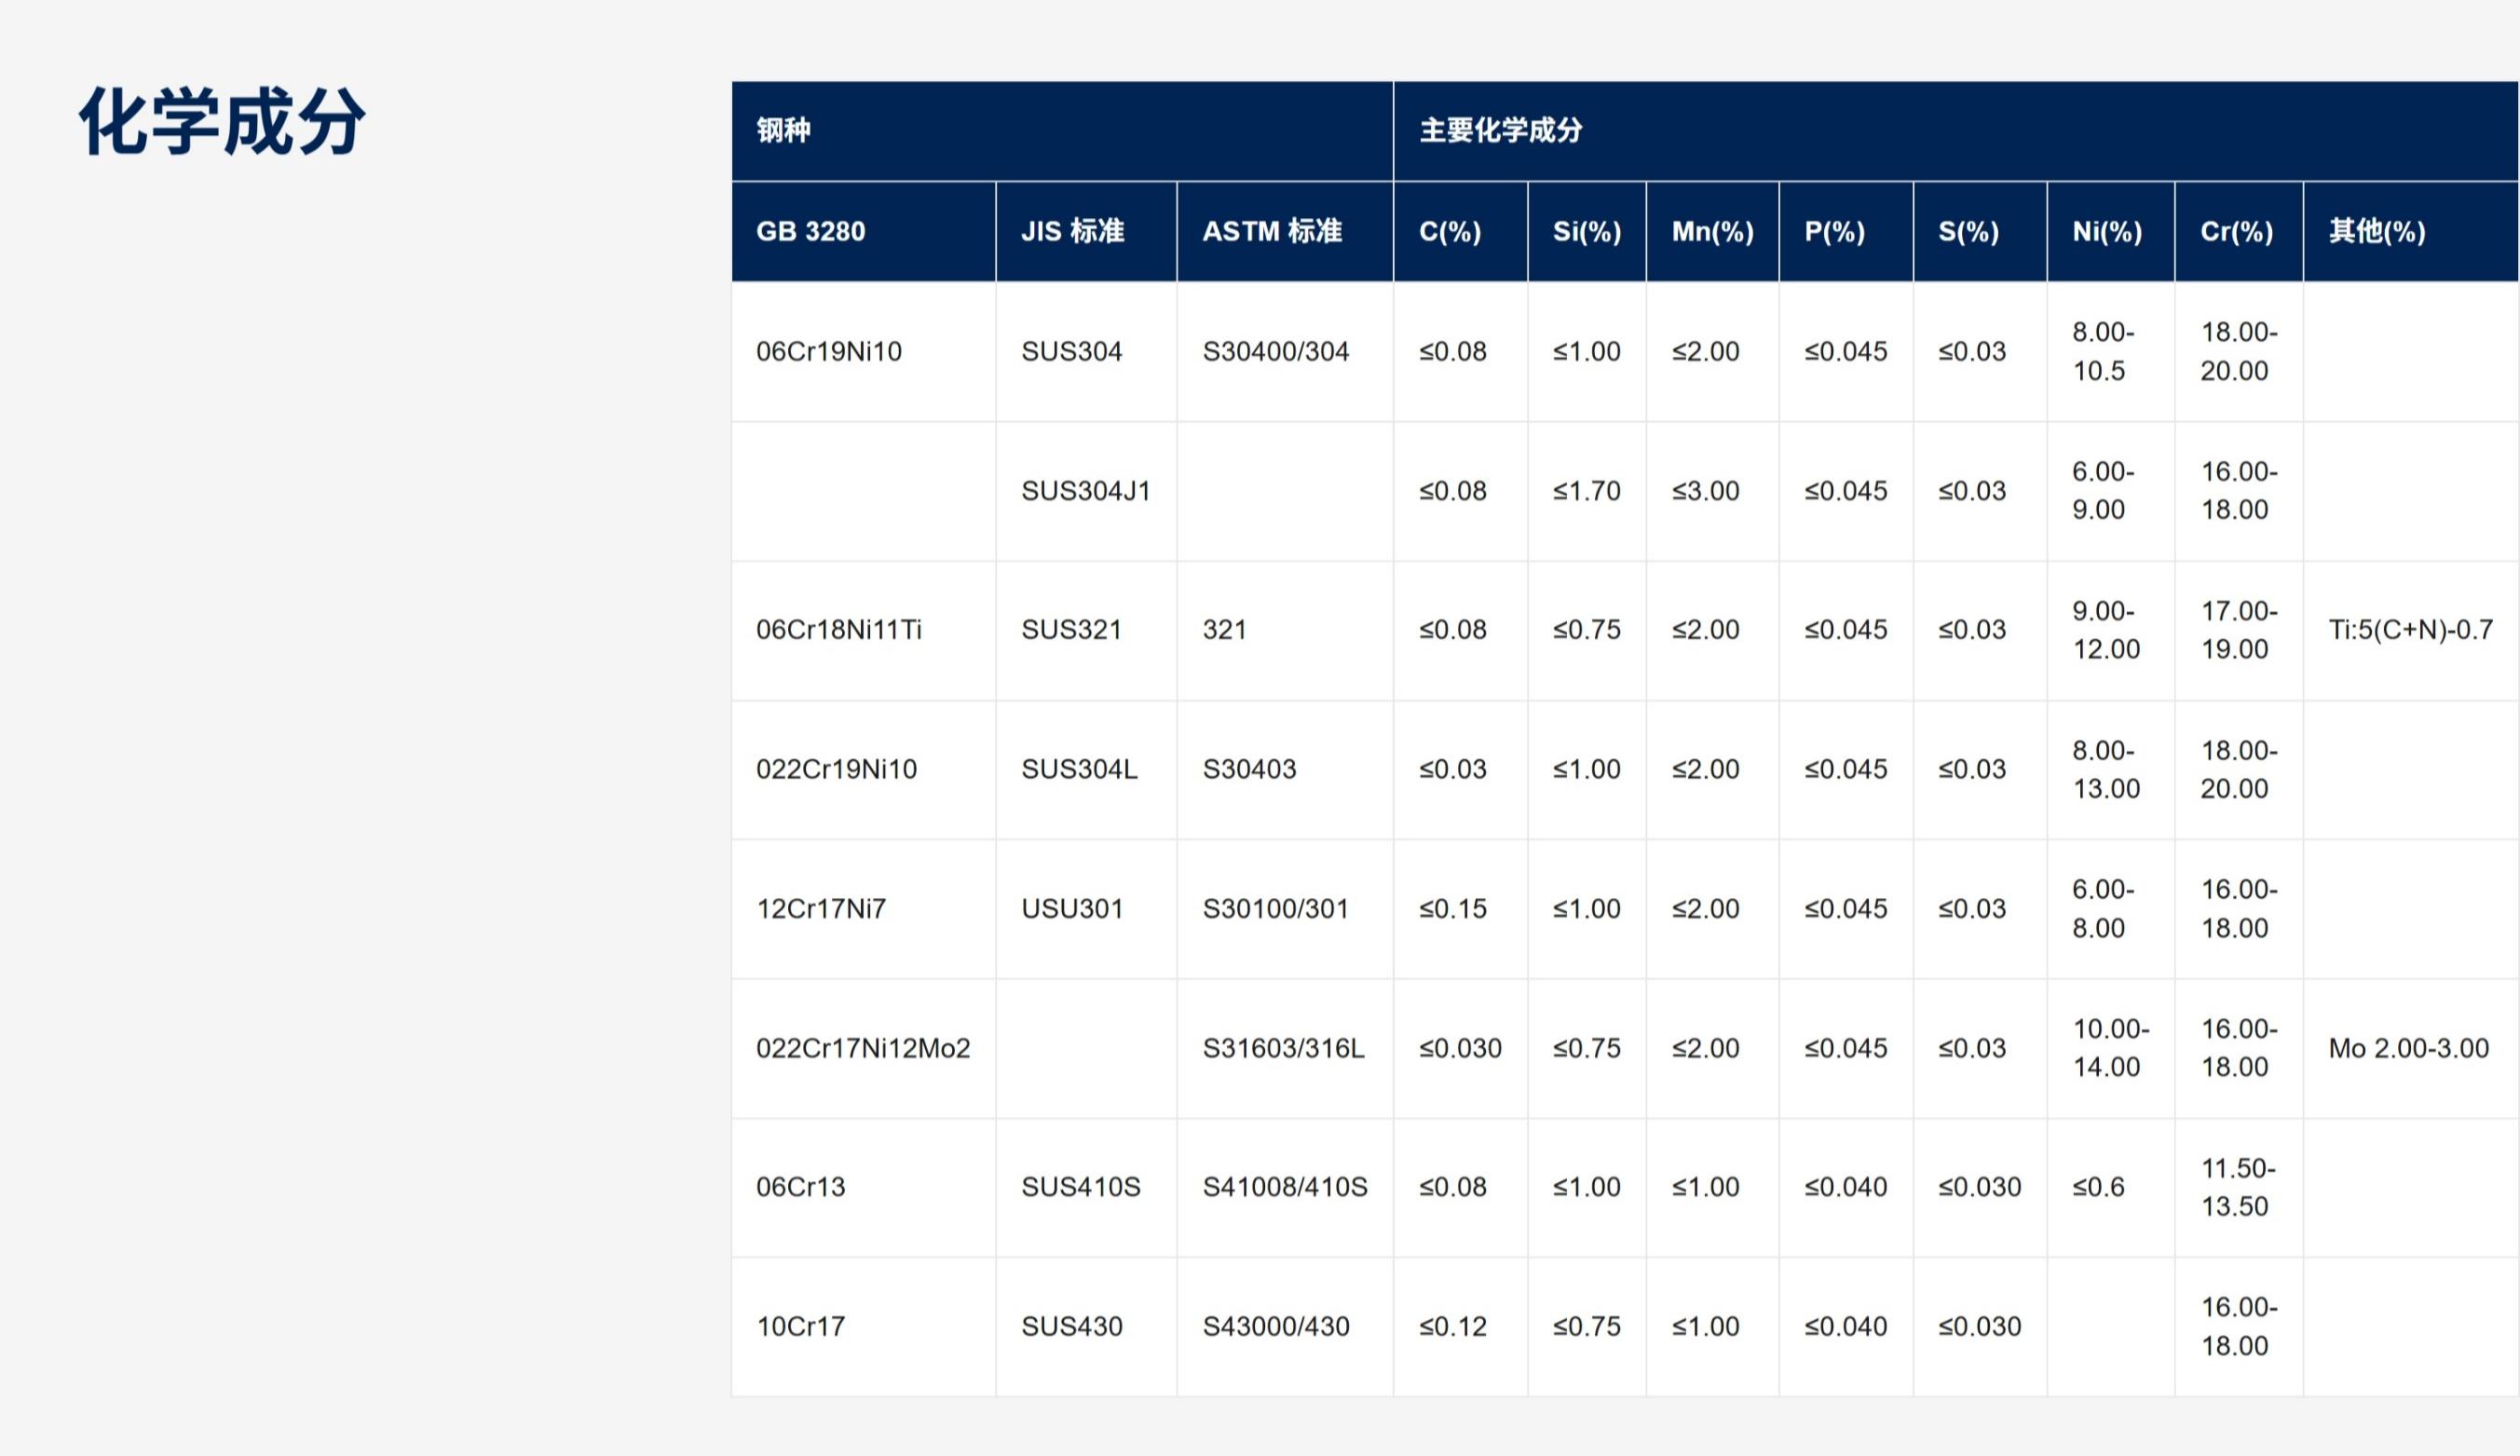The height and width of the screenshot is (1456, 2520).
Task: Select the SUS321 JIS cell
Action: pyautogui.click(x=1070, y=630)
